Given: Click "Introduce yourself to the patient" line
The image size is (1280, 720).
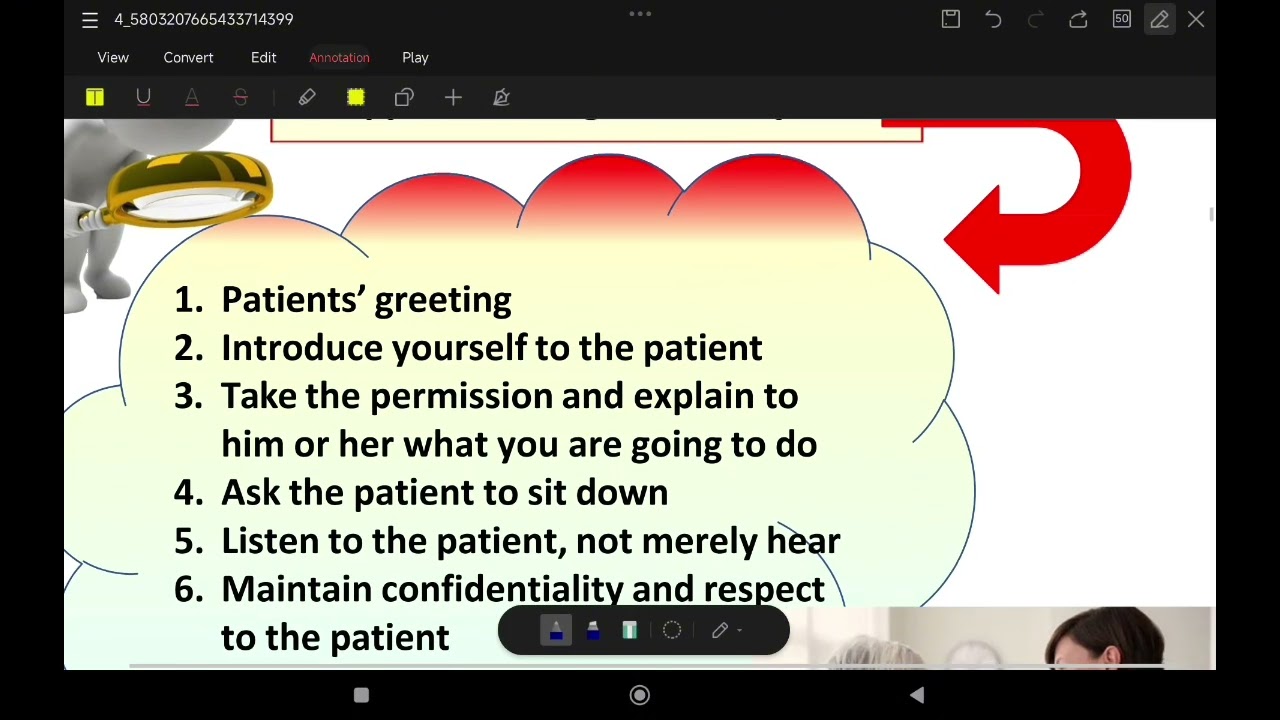Looking at the screenshot, I should (491, 348).
